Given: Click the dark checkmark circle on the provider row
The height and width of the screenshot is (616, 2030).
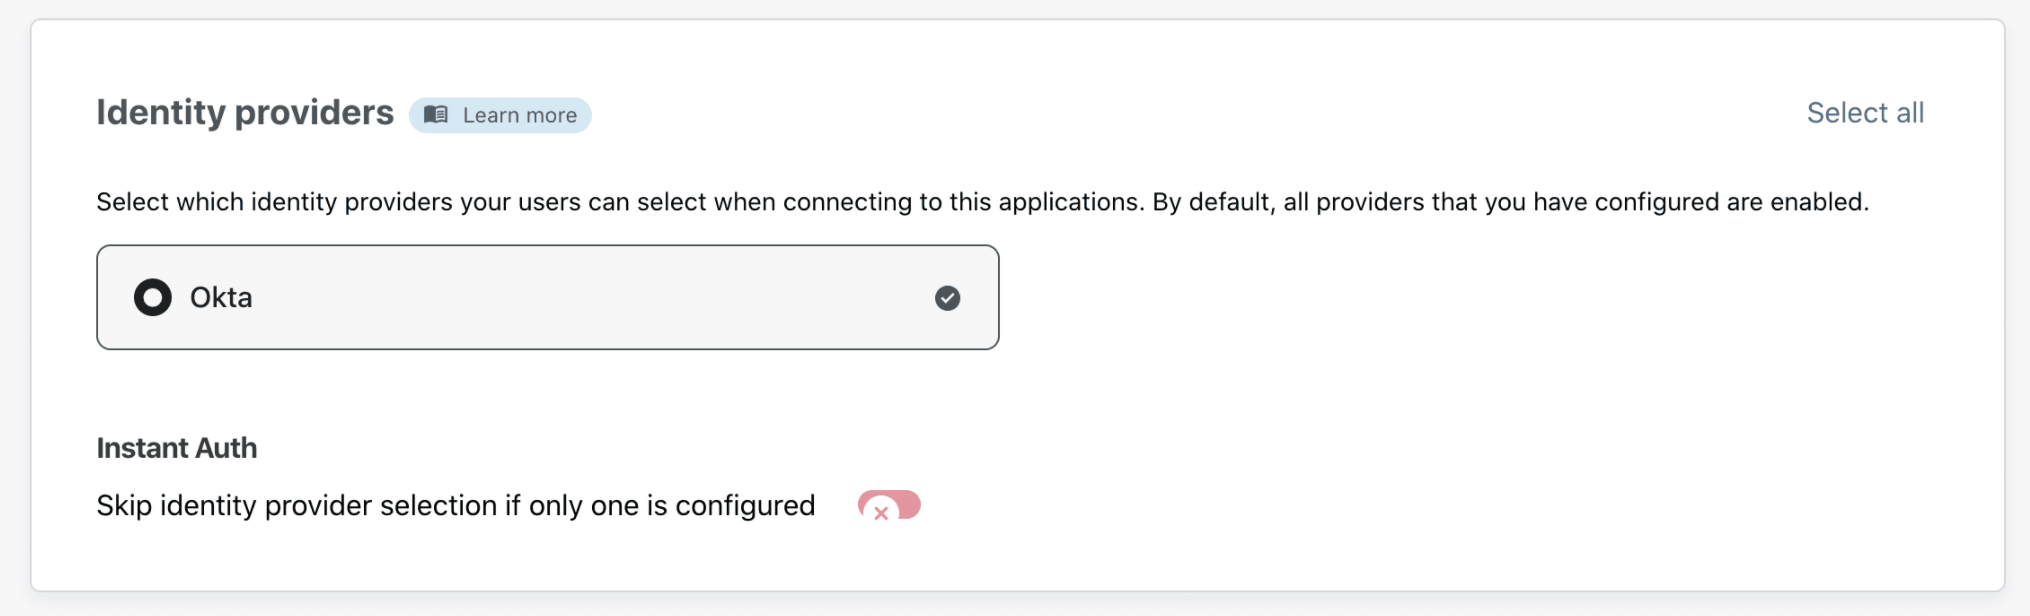Looking at the screenshot, I should [x=948, y=297].
